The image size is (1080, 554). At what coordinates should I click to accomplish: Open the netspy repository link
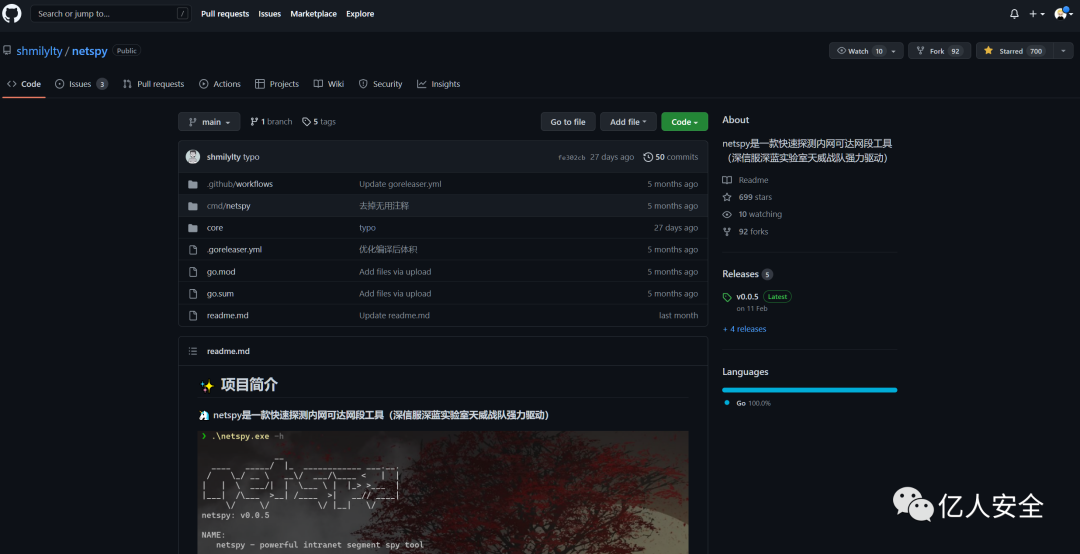point(90,51)
